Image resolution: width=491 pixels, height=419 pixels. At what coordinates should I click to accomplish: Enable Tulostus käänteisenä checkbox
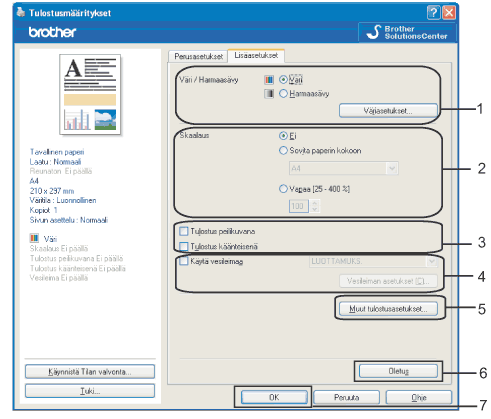184,246
